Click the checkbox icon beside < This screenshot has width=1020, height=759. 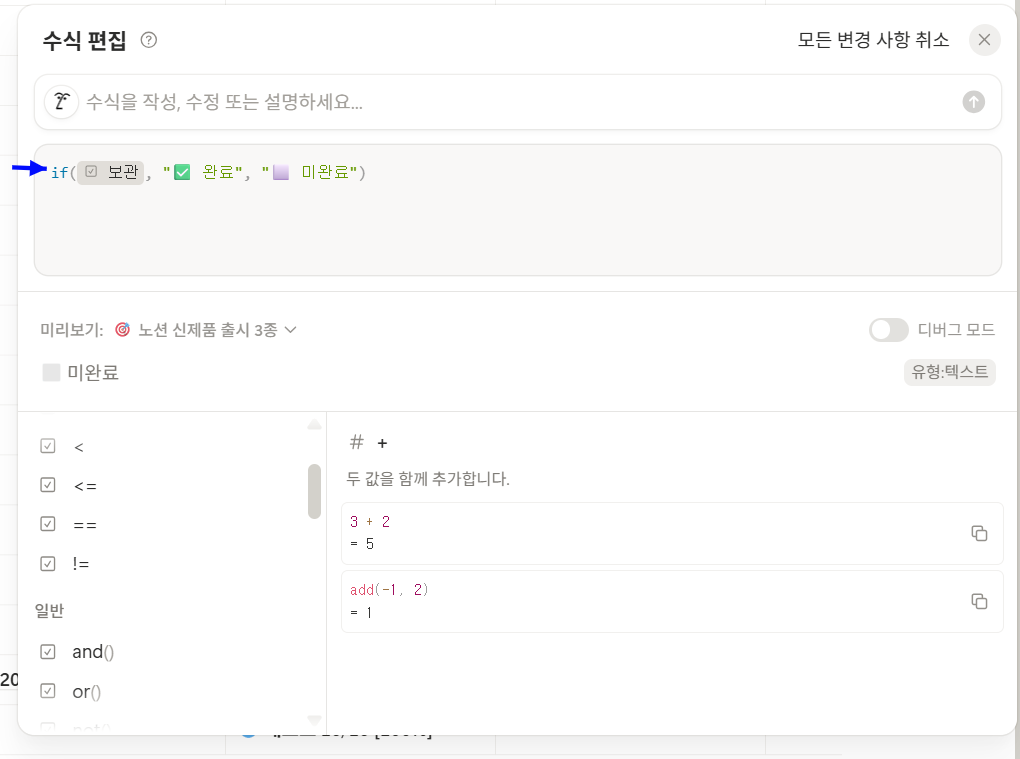point(48,446)
